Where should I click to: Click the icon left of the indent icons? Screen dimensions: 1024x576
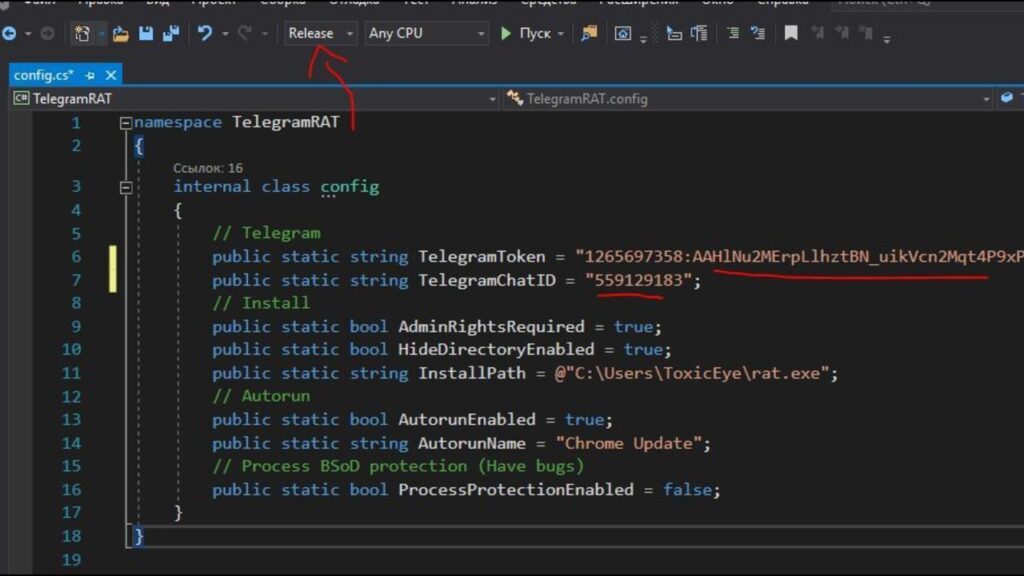pos(674,33)
